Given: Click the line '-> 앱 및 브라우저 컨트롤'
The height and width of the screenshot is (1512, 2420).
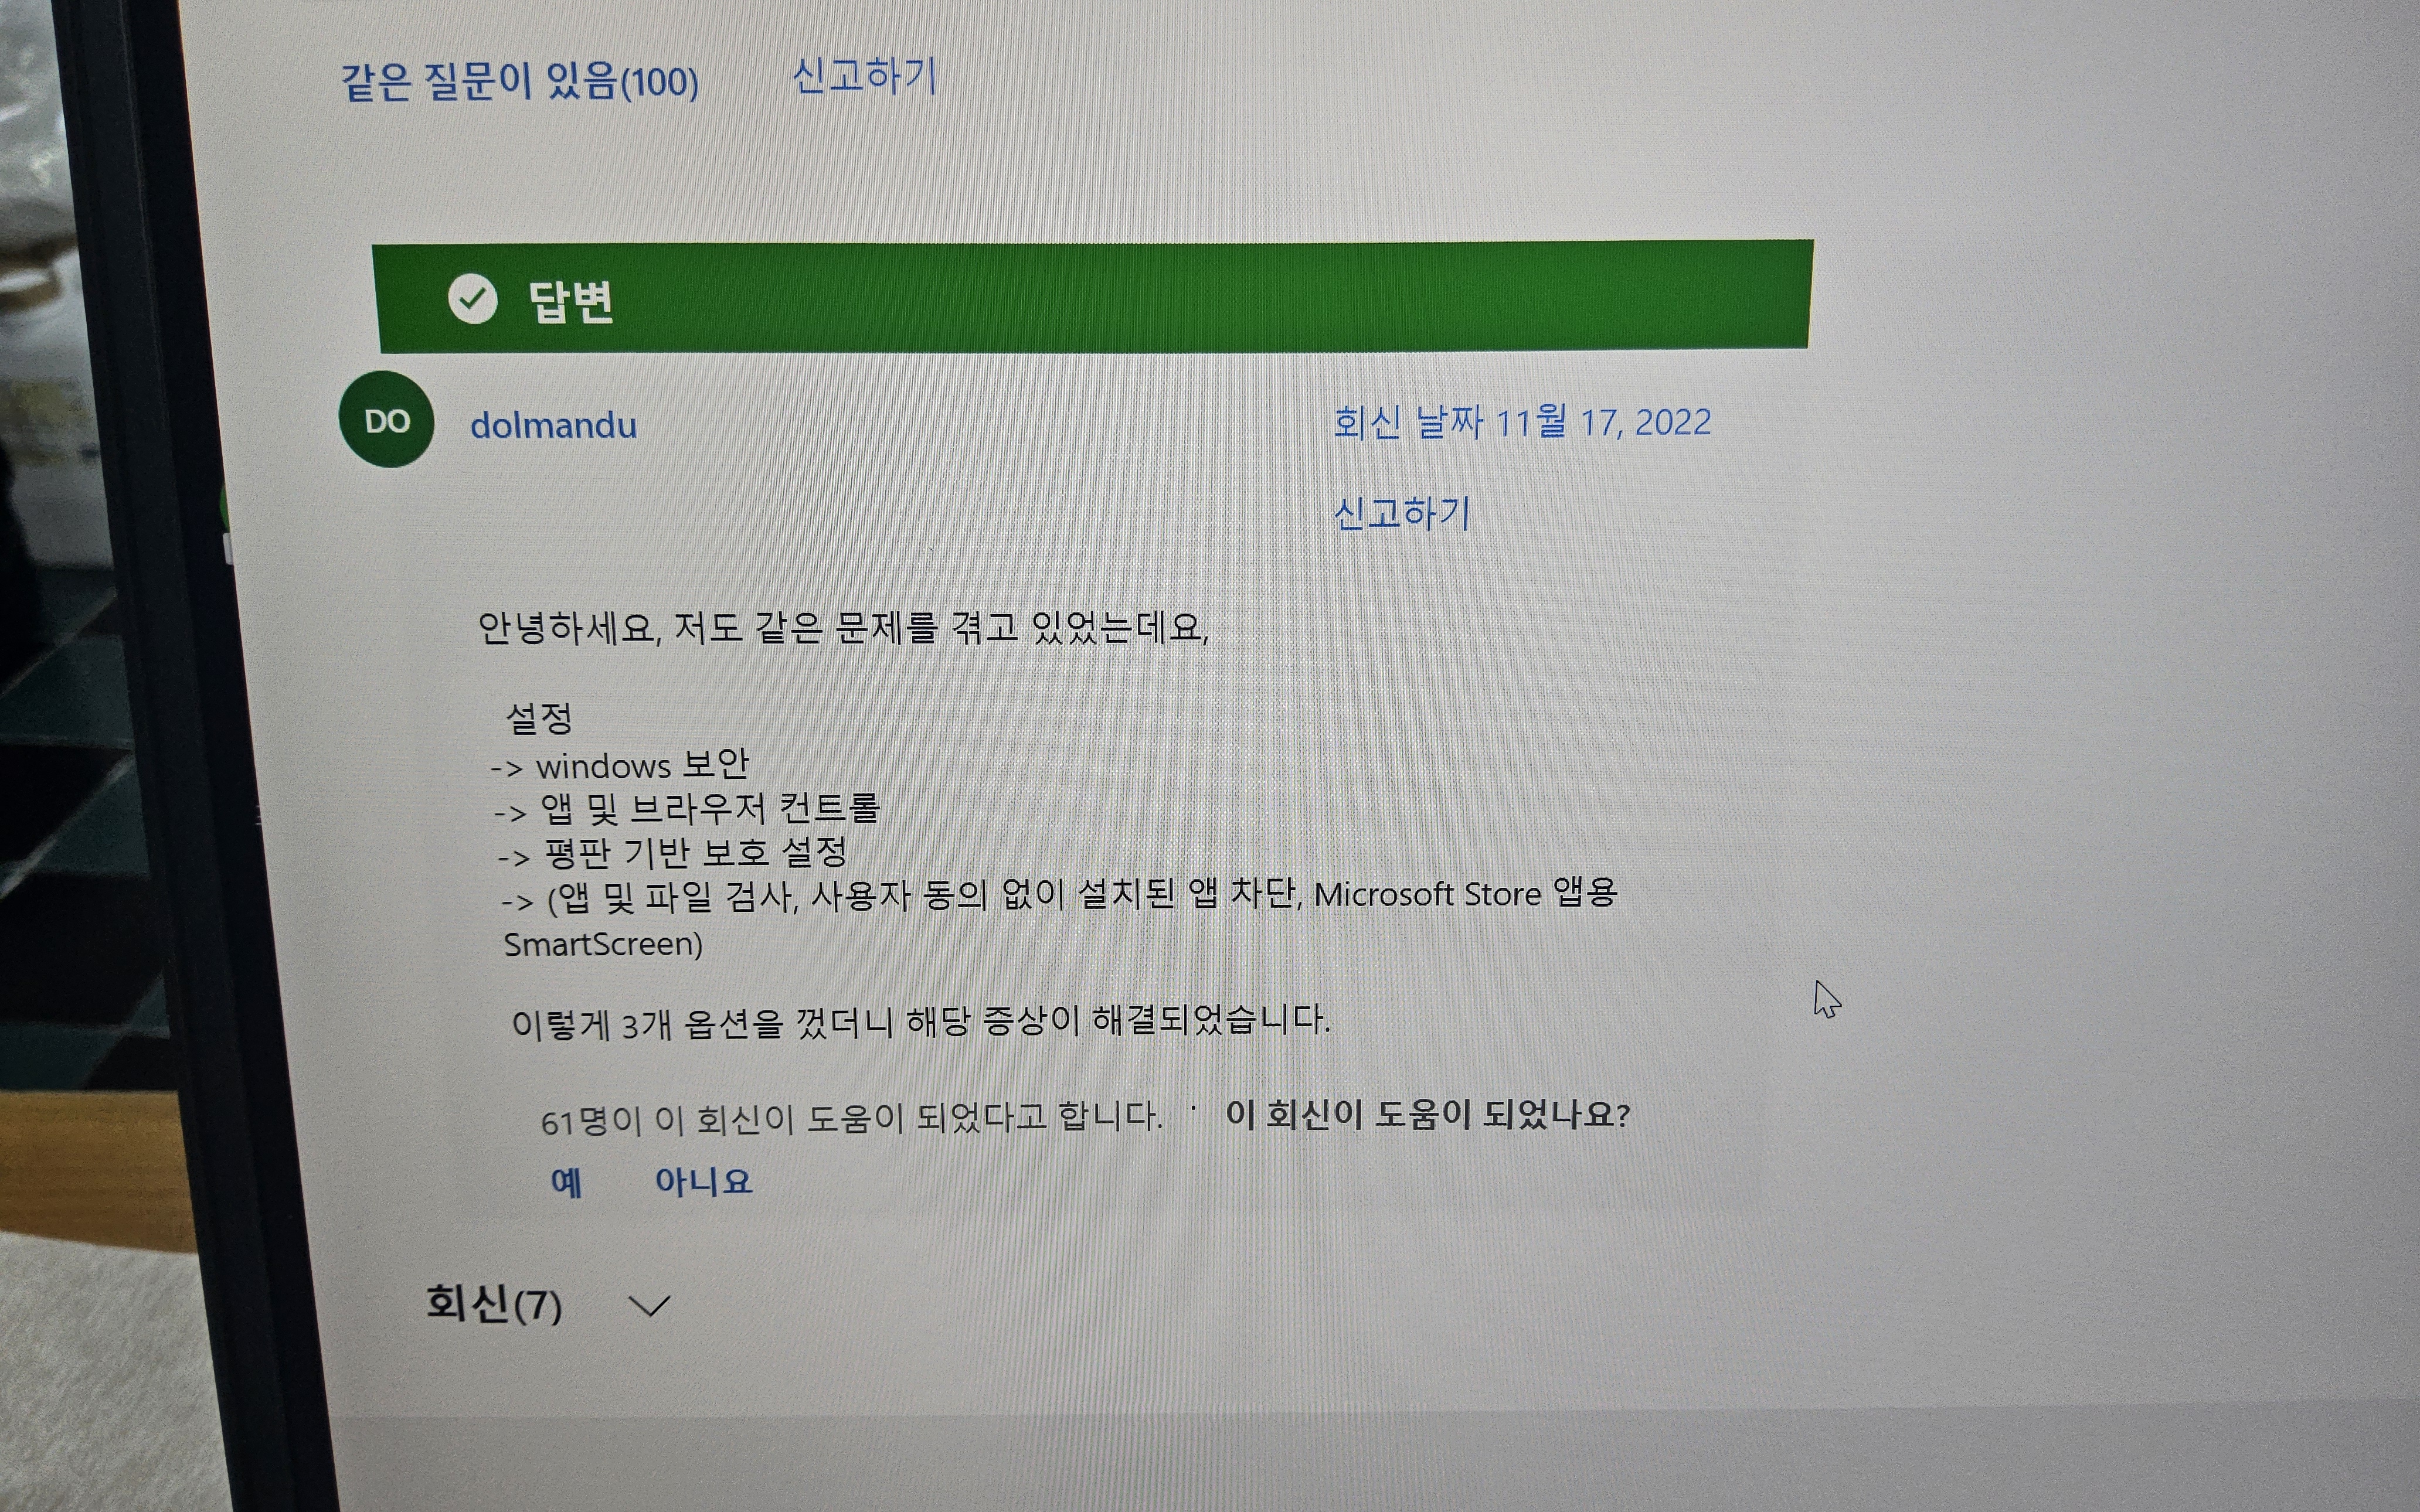Looking at the screenshot, I should pos(687,809).
